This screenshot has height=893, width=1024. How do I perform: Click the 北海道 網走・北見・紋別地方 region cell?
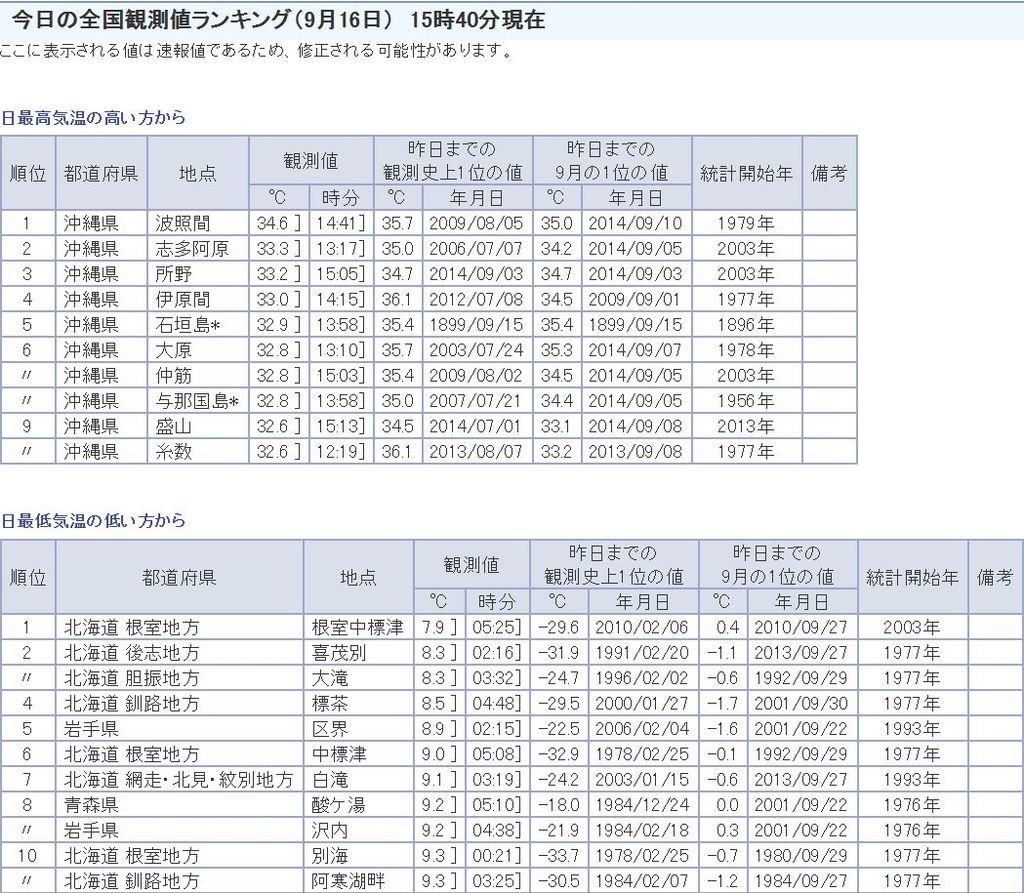pyautogui.click(x=179, y=779)
